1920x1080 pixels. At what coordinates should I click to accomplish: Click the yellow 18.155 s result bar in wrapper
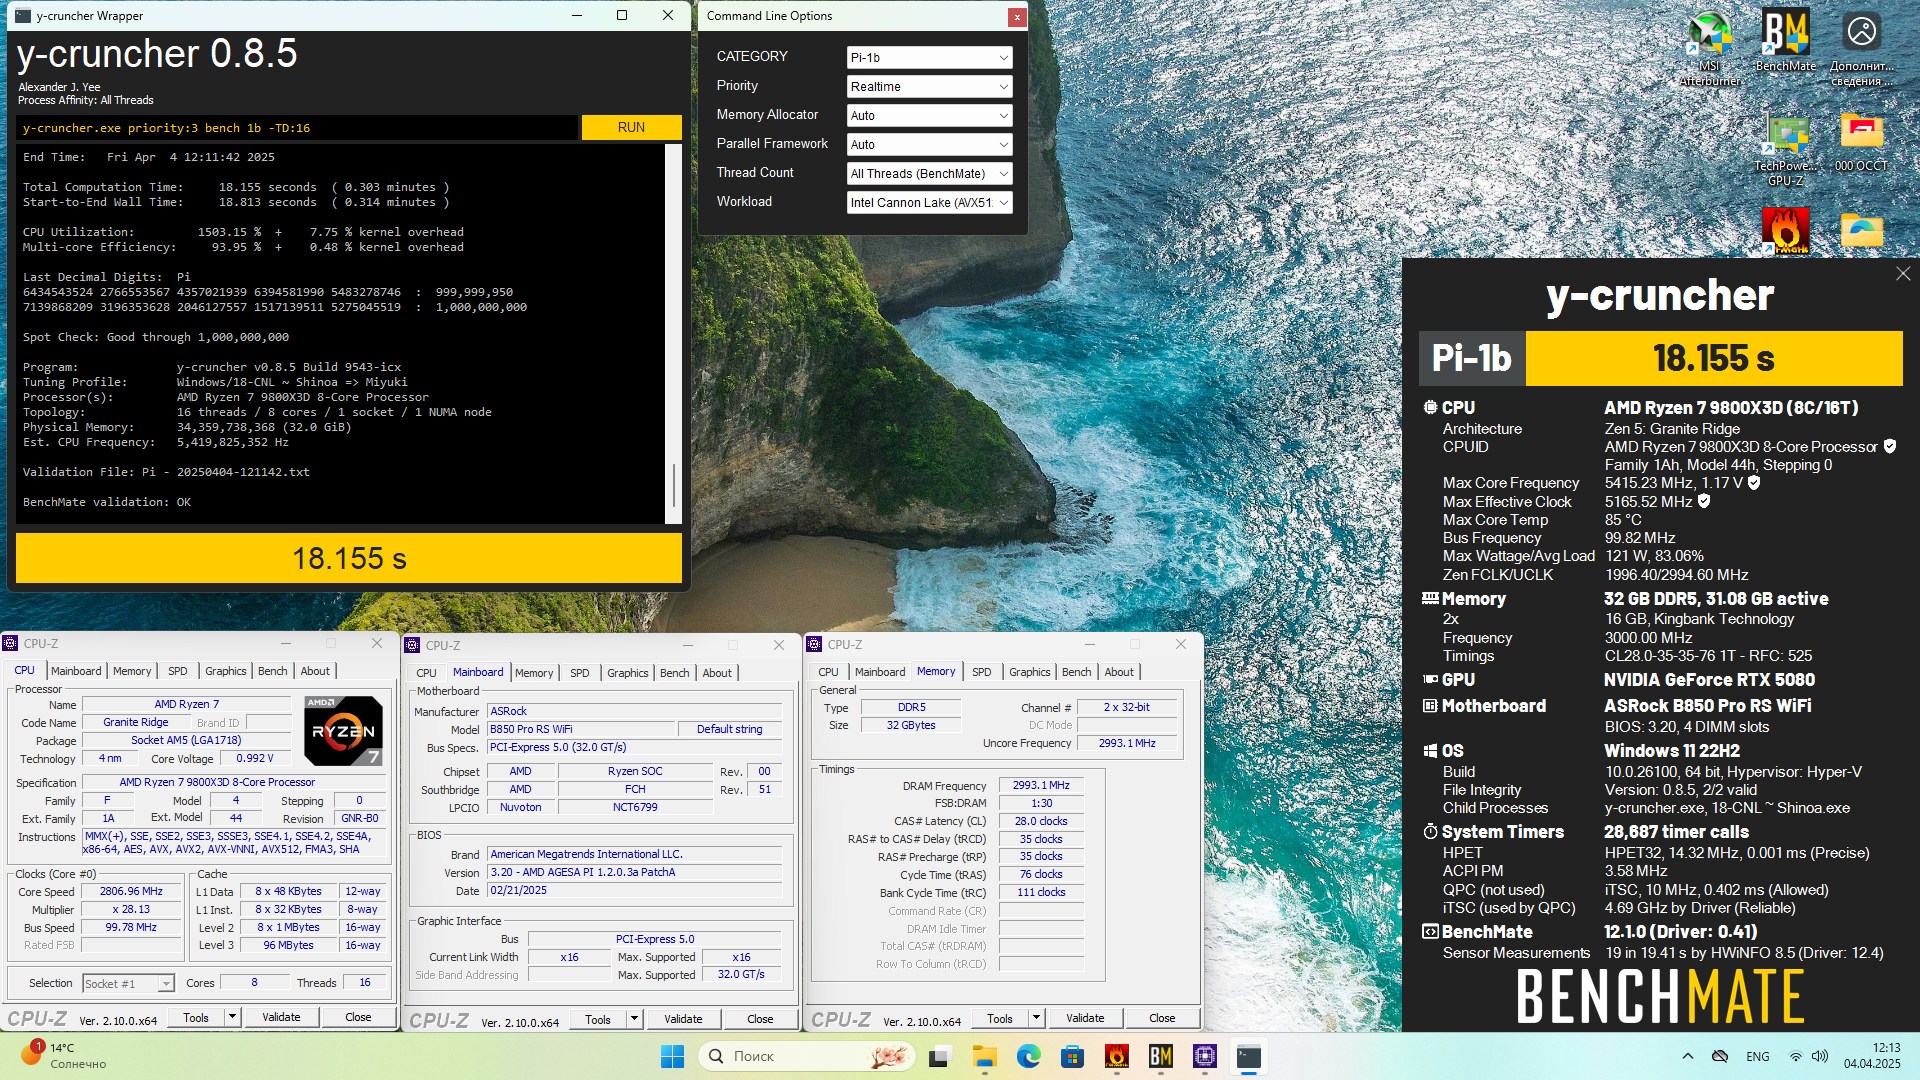tap(349, 558)
